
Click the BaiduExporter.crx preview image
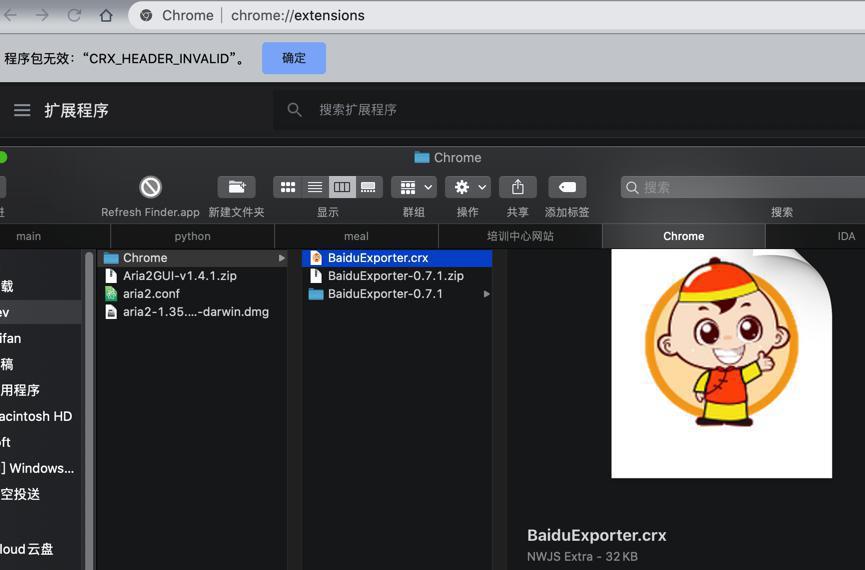[722, 363]
